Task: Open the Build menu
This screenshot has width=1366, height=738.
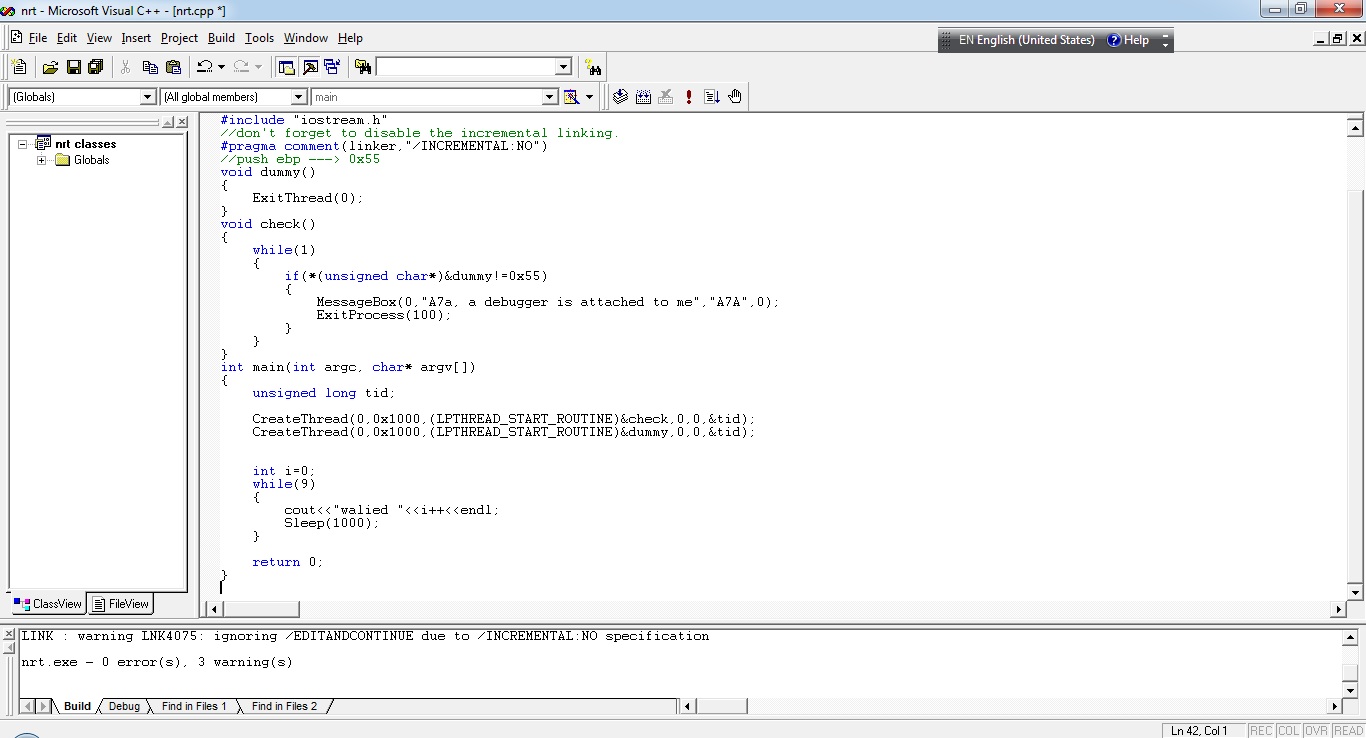Action: tap(221, 38)
